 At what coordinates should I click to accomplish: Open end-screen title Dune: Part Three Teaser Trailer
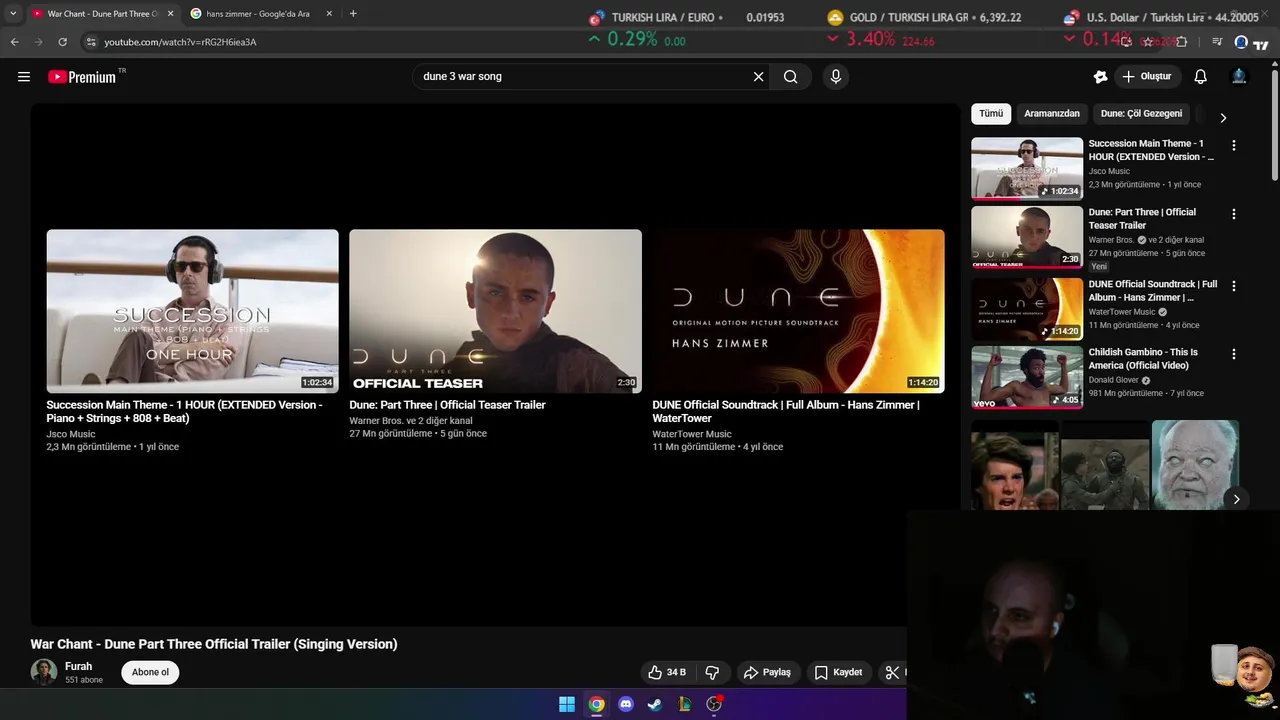pos(447,405)
